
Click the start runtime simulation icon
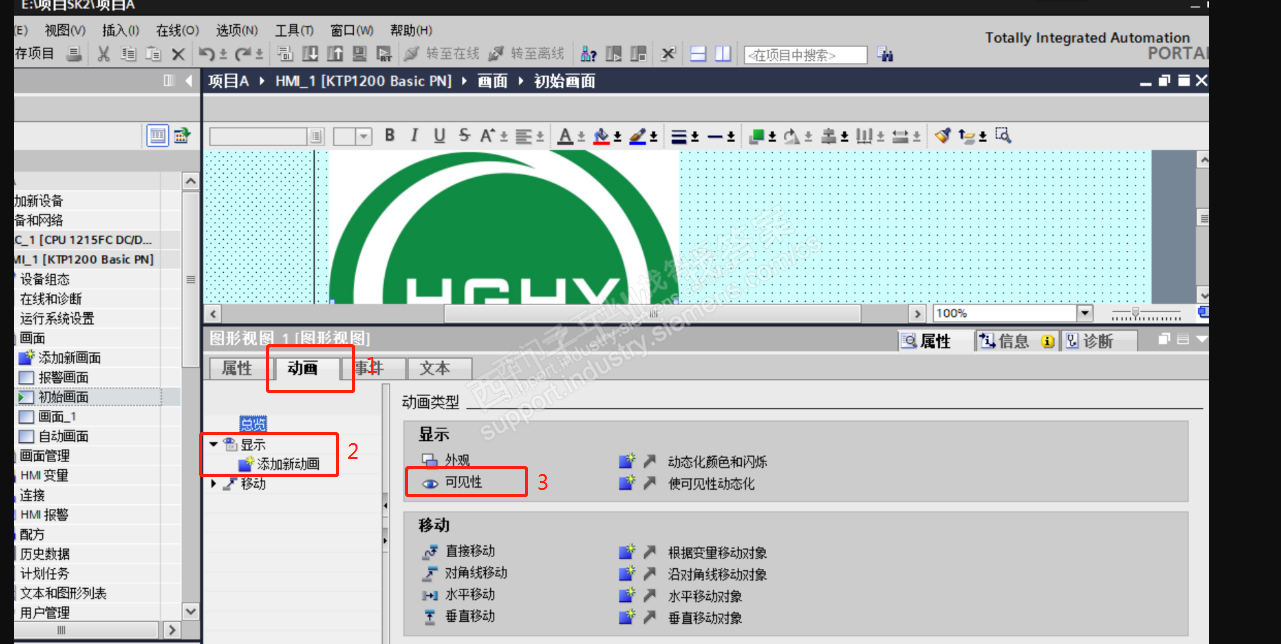[x=384, y=54]
